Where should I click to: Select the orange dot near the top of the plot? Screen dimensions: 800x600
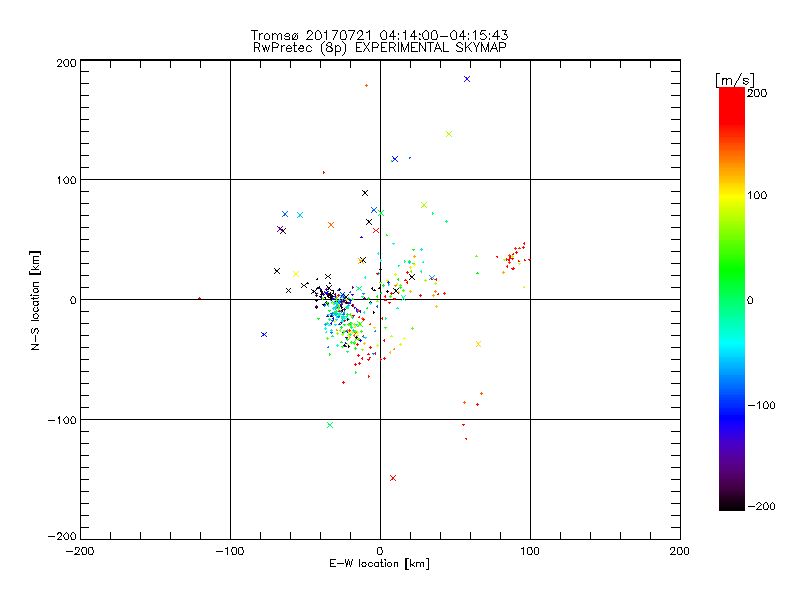pos(367,86)
